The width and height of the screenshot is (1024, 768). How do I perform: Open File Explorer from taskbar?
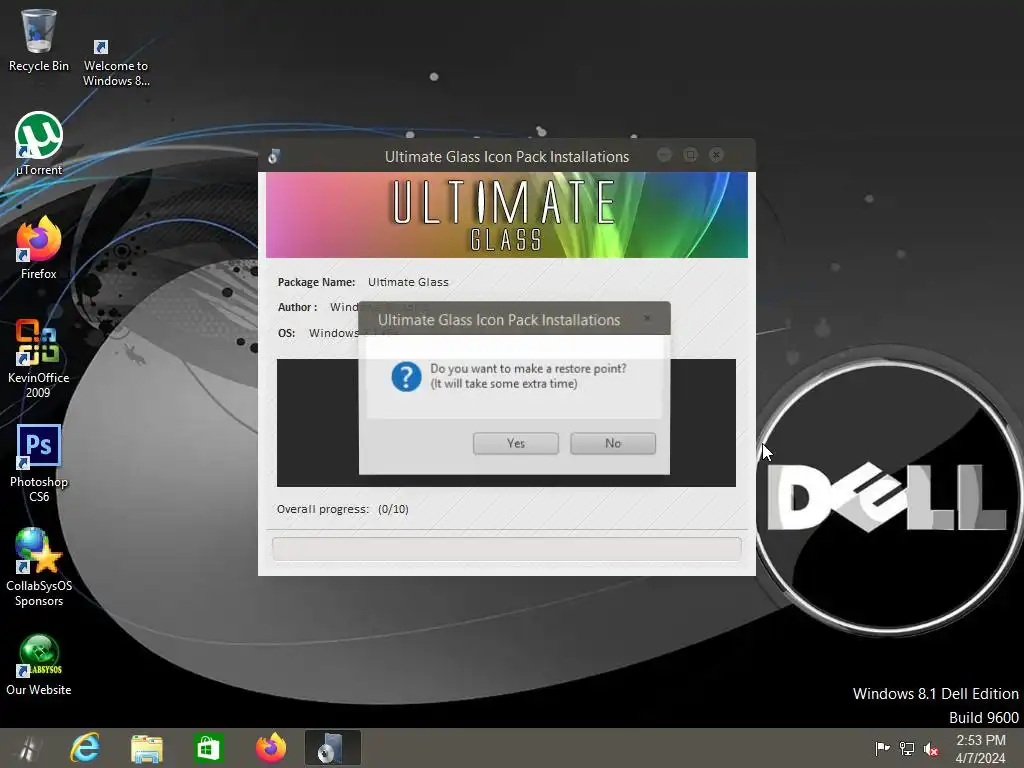coord(146,748)
